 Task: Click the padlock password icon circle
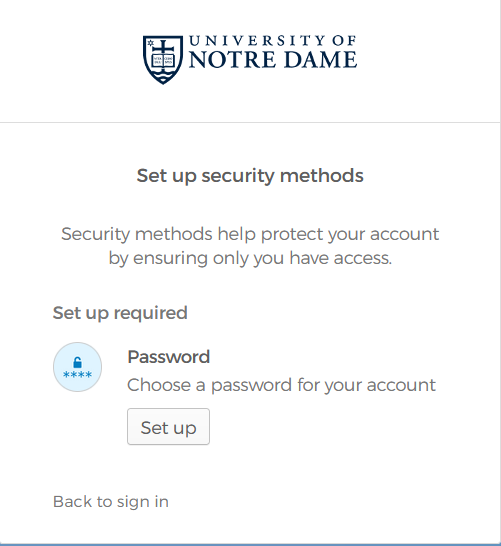point(77,367)
